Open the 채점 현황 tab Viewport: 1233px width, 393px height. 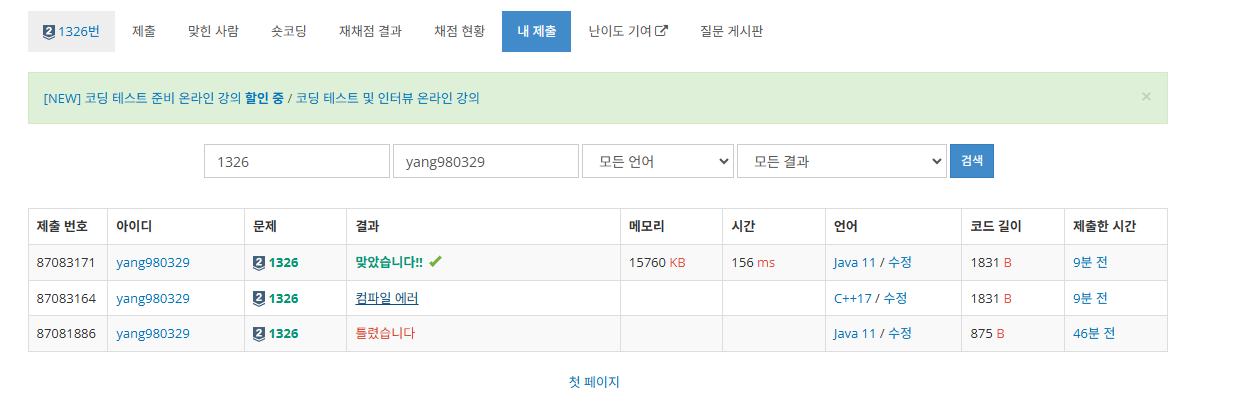[459, 32]
